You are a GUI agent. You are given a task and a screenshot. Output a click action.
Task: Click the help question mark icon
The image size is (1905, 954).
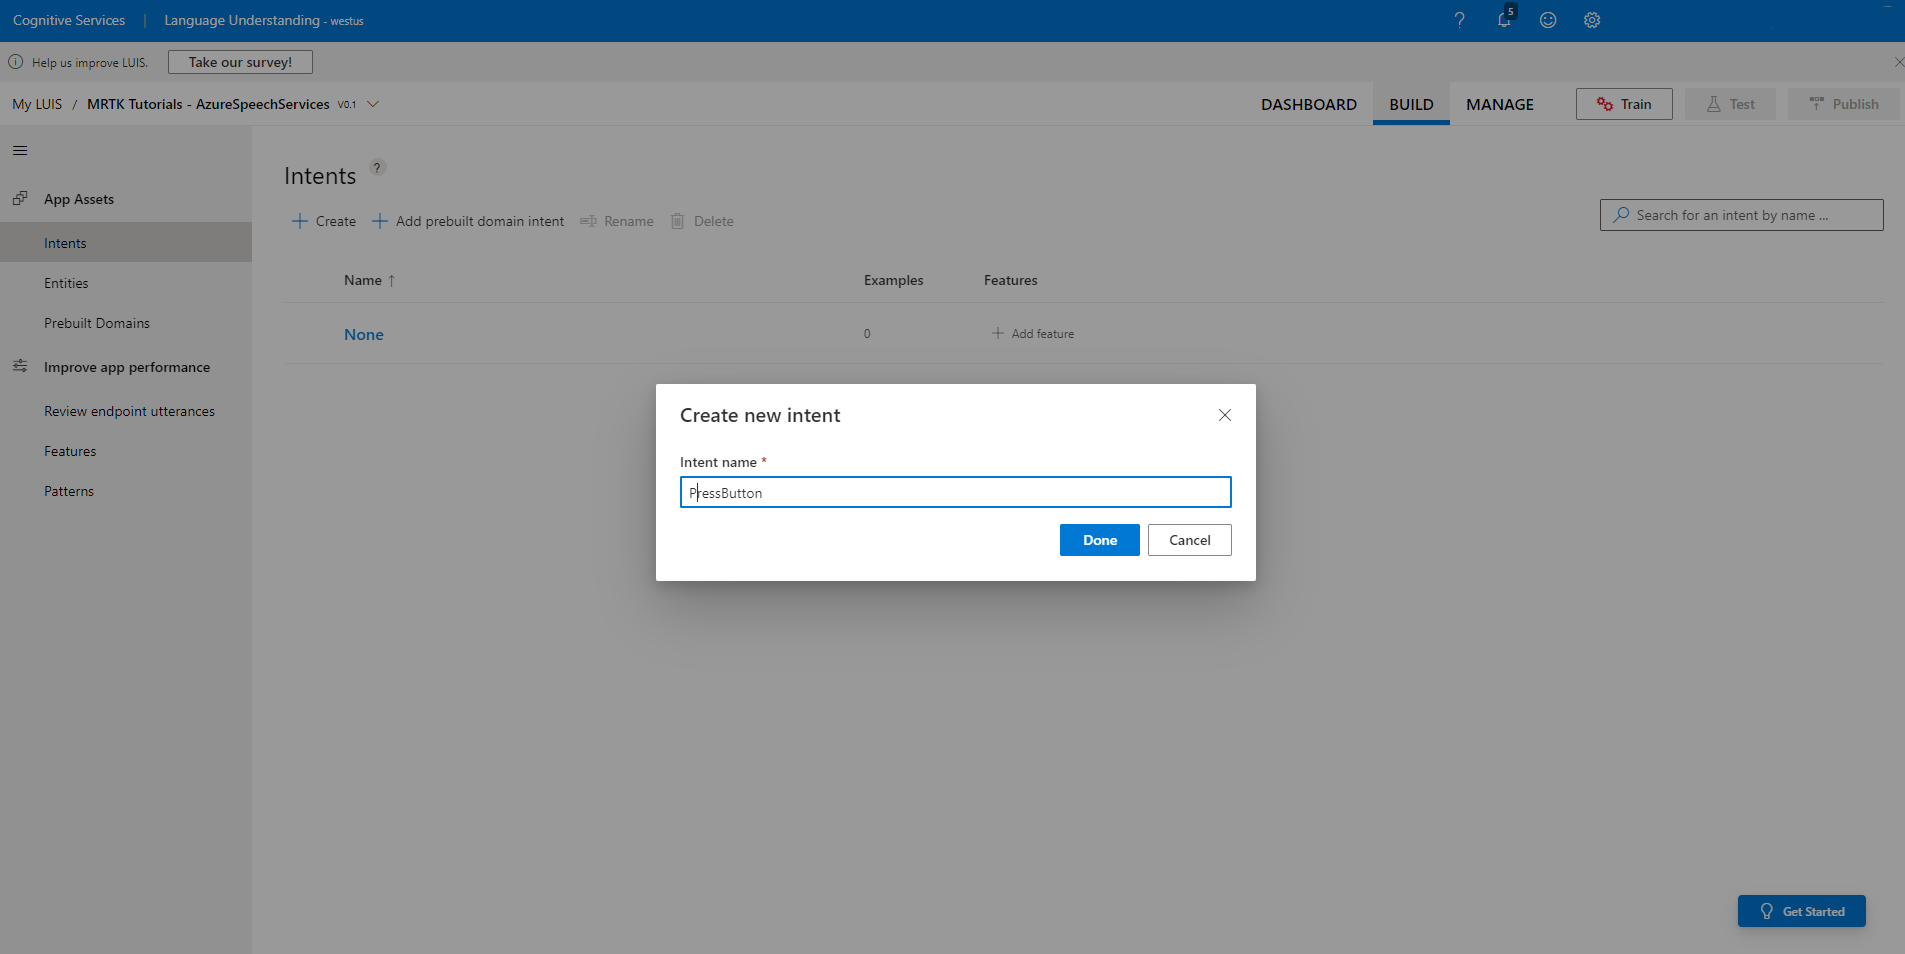coord(1459,20)
